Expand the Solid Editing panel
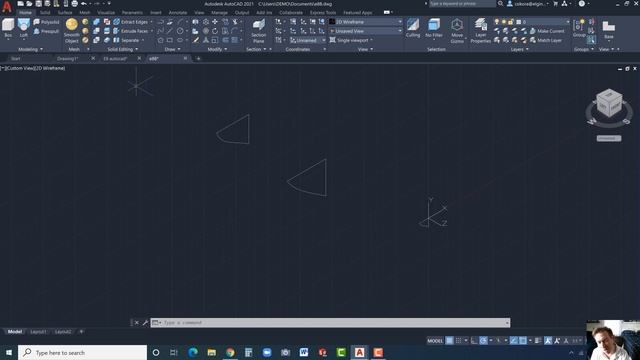640x360 pixels. [122, 49]
